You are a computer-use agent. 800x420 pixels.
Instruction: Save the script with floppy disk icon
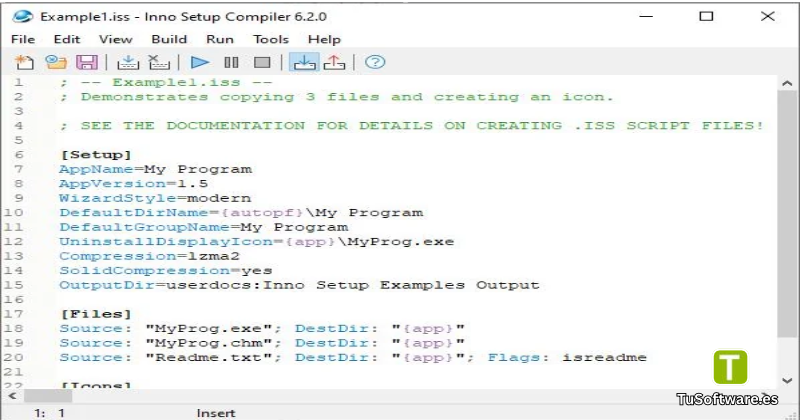tap(87, 62)
